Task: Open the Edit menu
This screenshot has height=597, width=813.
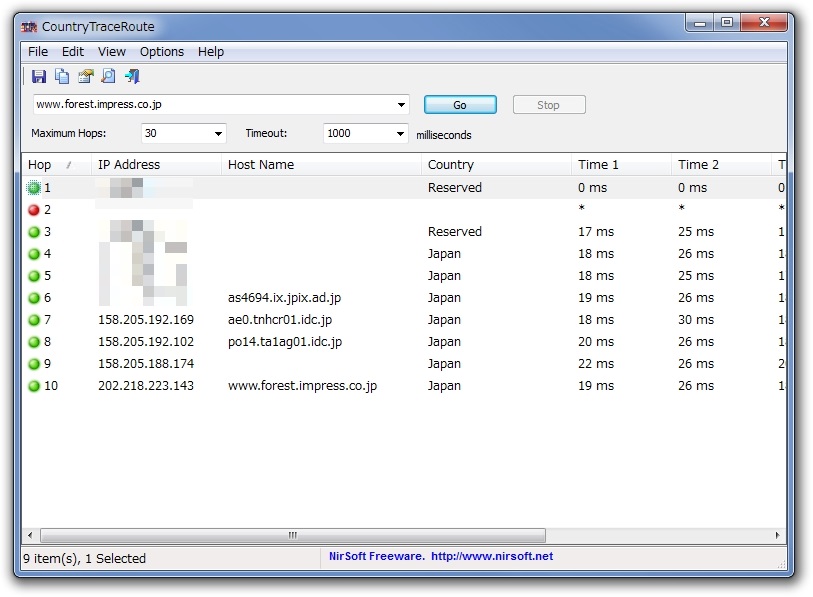Action: [73, 52]
